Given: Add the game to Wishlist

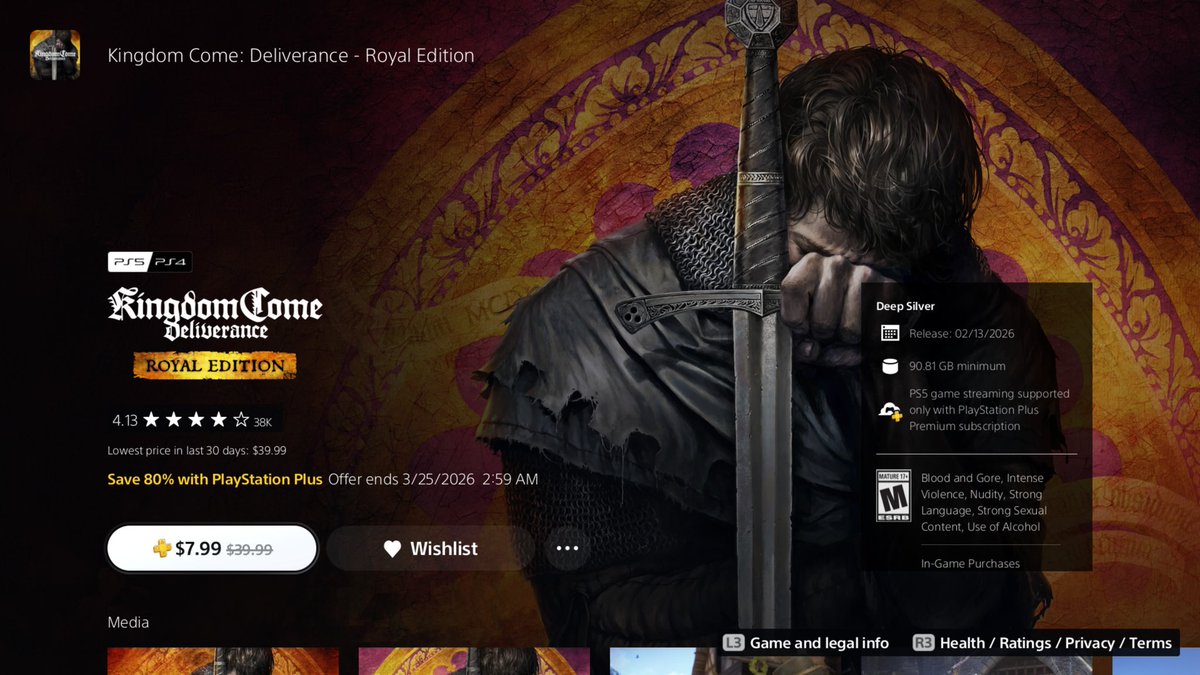Looking at the screenshot, I should 430,548.
